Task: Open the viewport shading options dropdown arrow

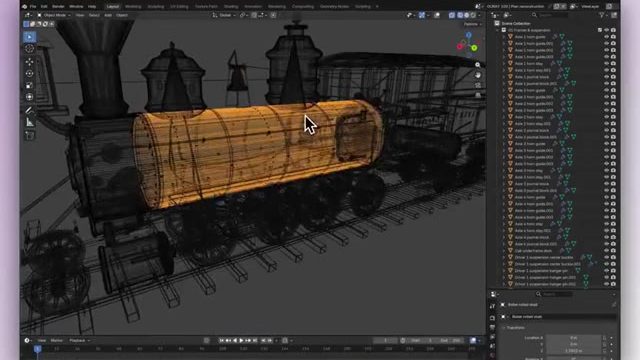Action: pyautogui.click(x=480, y=15)
